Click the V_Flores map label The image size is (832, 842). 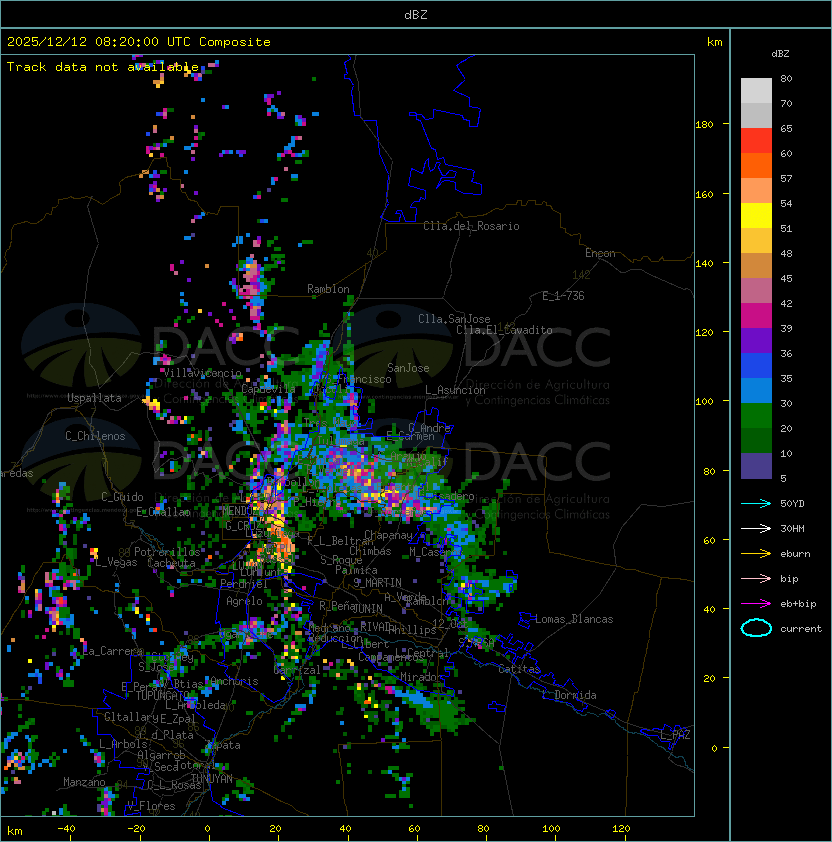(x=151, y=806)
